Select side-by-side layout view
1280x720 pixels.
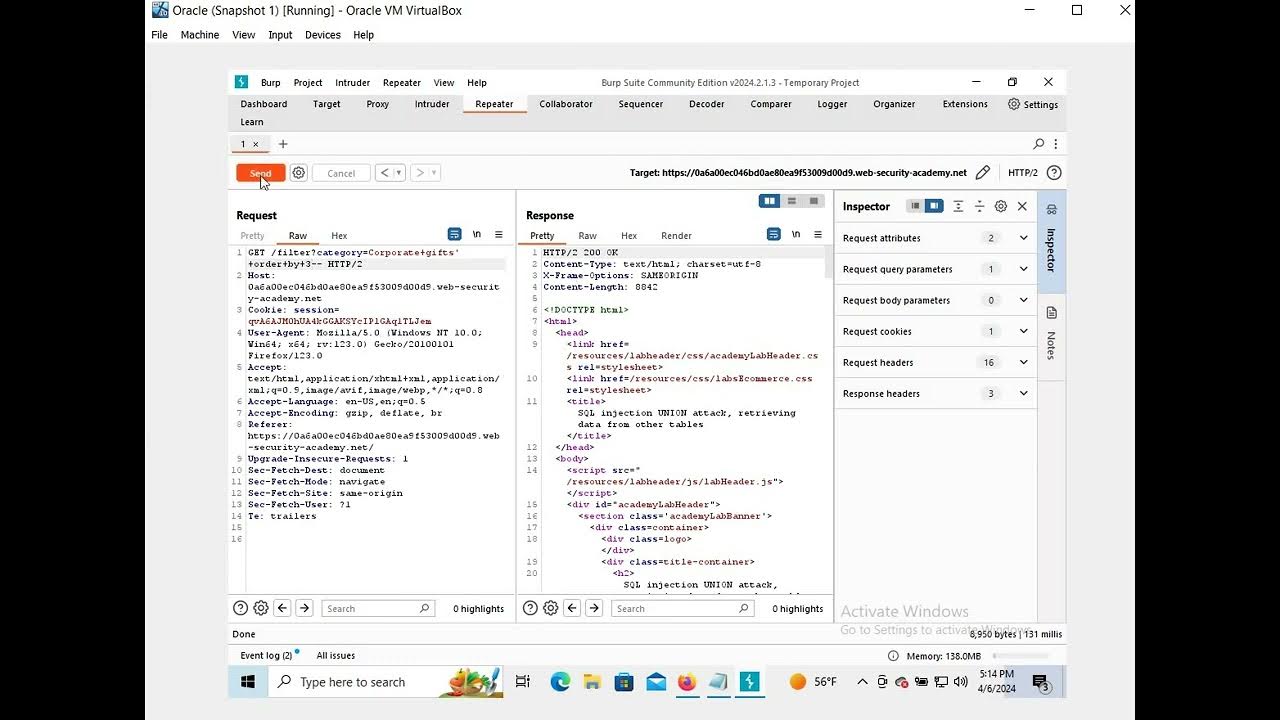pyautogui.click(x=770, y=201)
